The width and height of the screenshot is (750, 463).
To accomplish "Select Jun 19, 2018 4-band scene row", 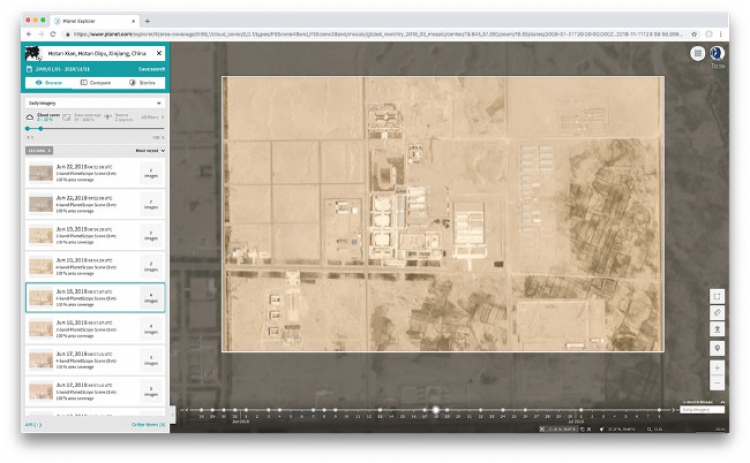I will click(95, 266).
